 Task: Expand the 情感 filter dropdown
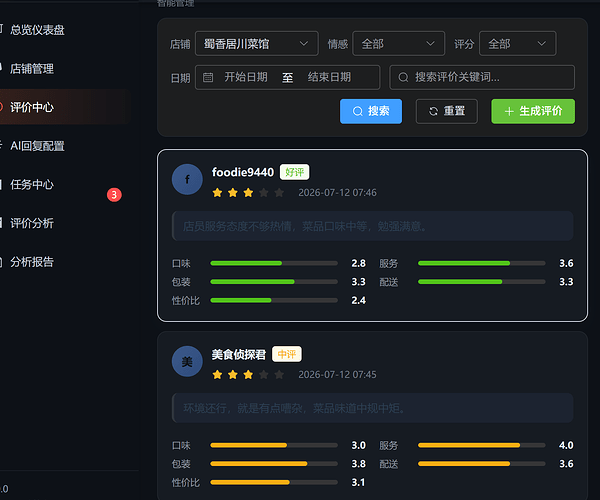click(398, 44)
